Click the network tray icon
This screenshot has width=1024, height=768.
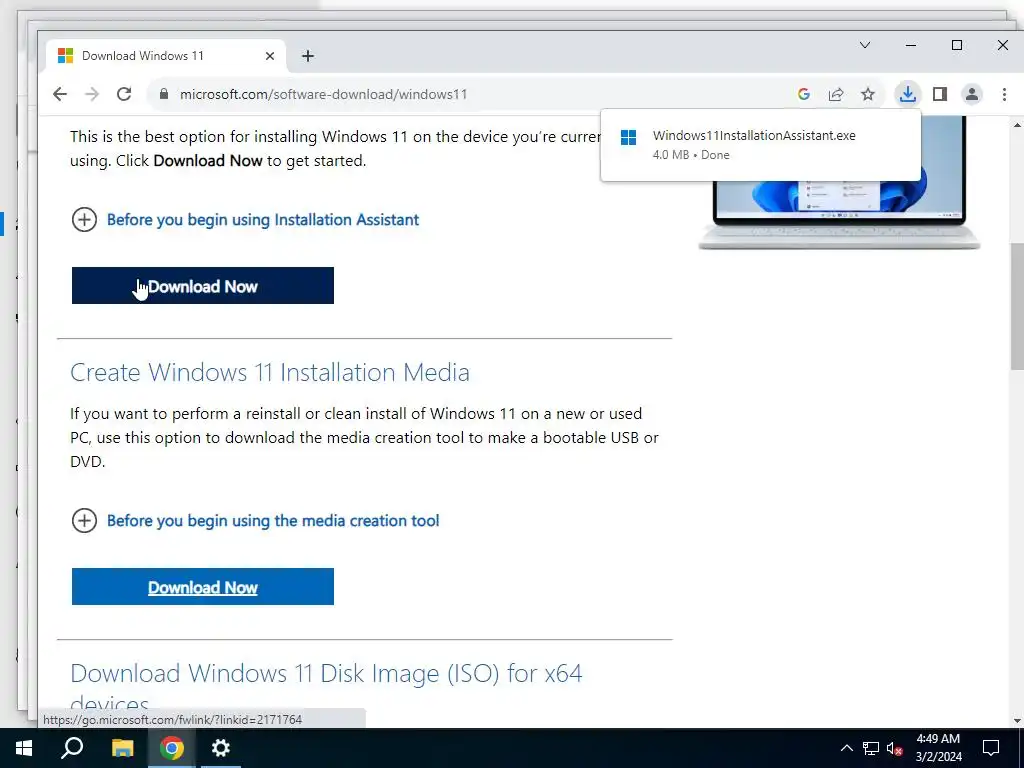tap(871, 748)
